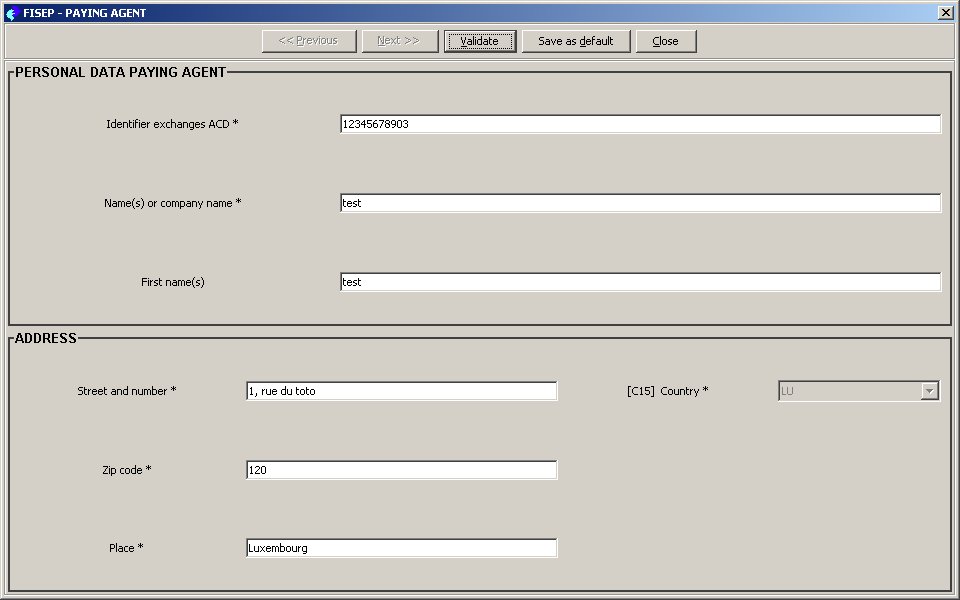Image resolution: width=960 pixels, height=600 pixels.
Task: Focus the Zip code field
Action: point(401,470)
